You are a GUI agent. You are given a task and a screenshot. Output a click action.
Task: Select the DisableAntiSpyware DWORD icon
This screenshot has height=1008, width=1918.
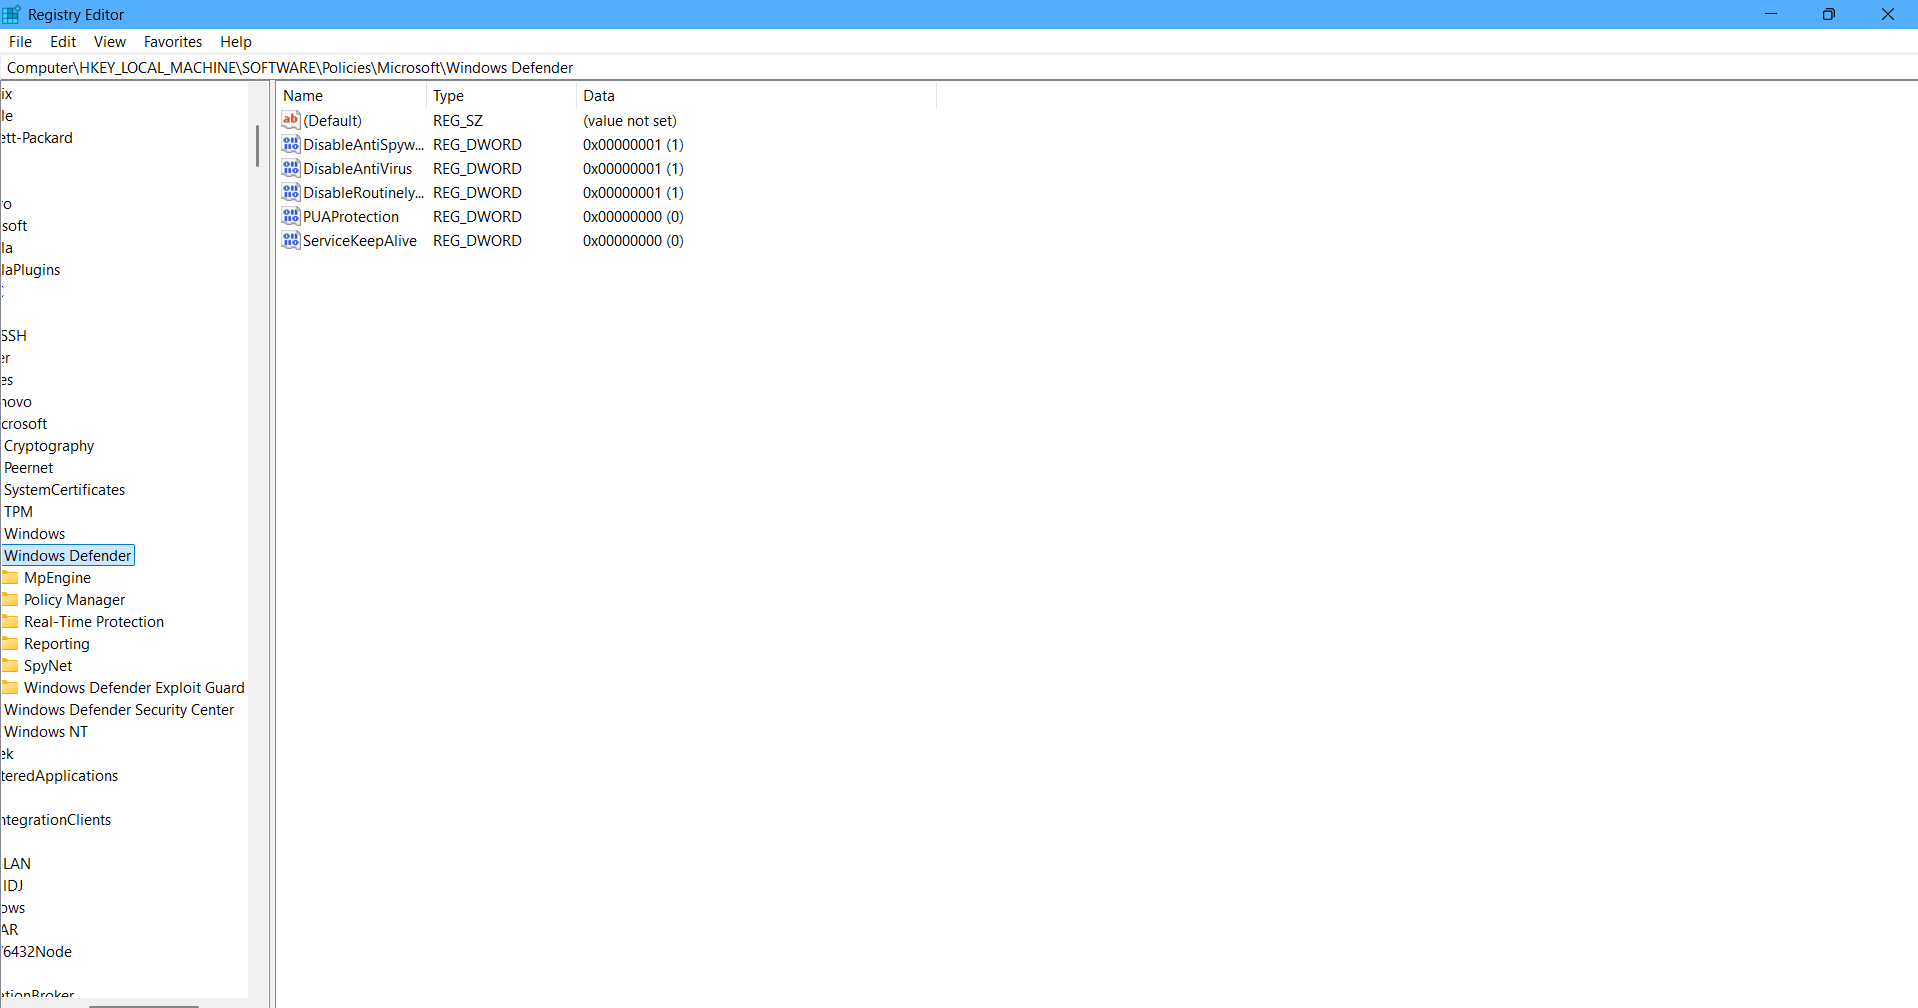click(x=291, y=144)
